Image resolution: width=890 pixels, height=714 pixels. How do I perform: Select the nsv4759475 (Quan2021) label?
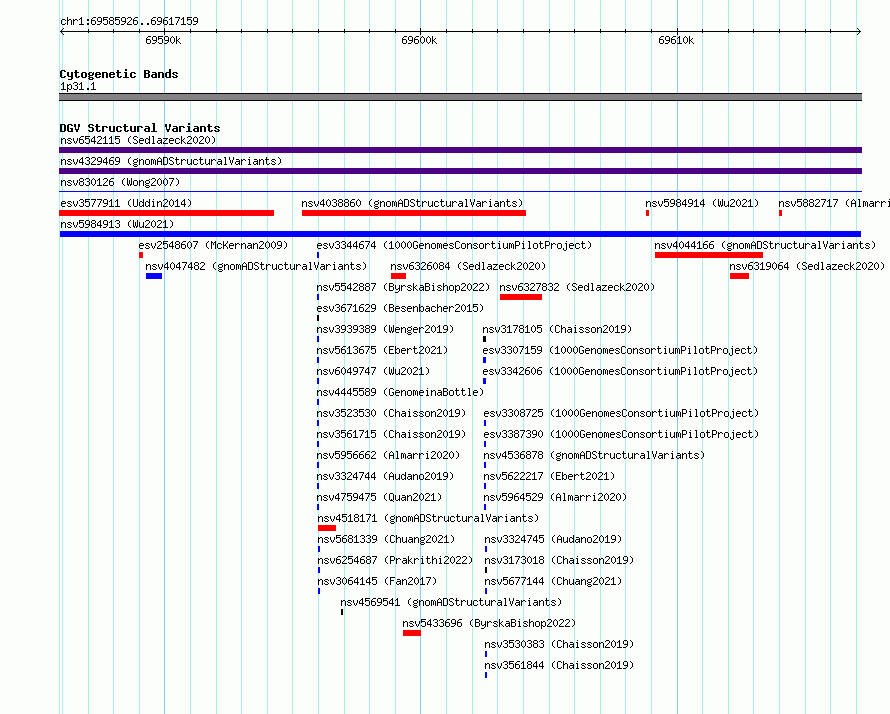[x=379, y=497]
